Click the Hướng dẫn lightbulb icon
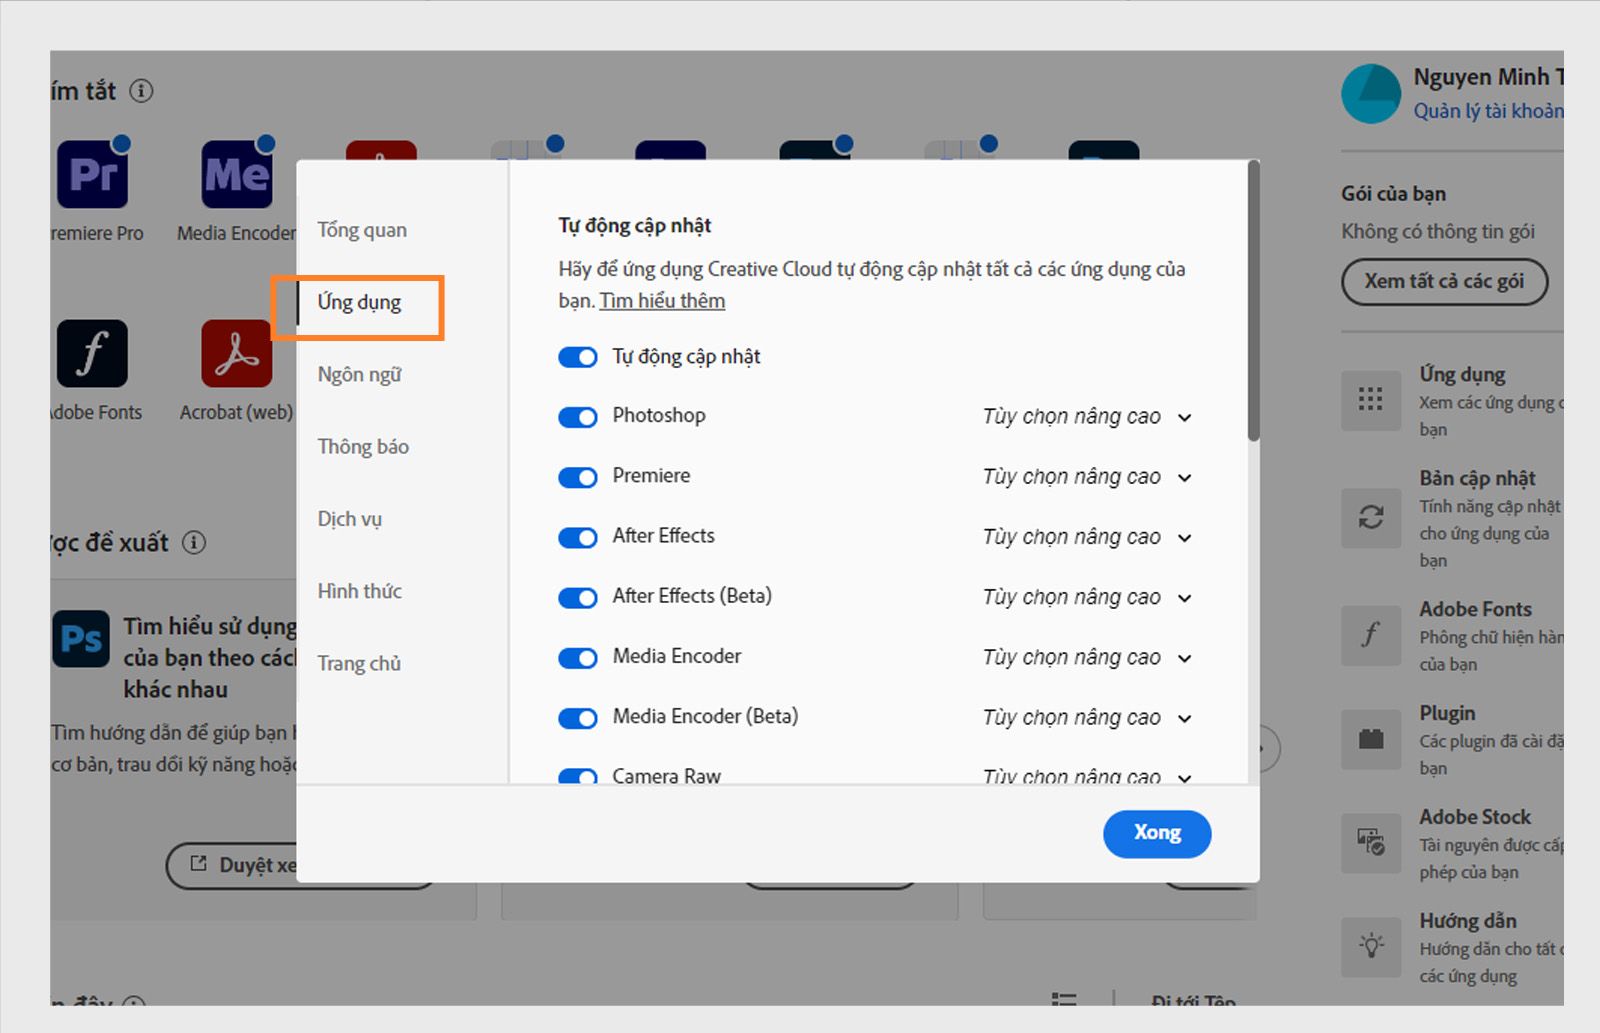 click(x=1370, y=947)
